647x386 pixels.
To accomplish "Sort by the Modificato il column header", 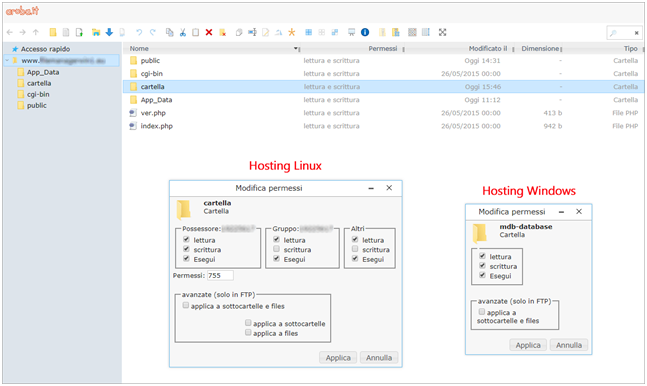I will 488,49.
